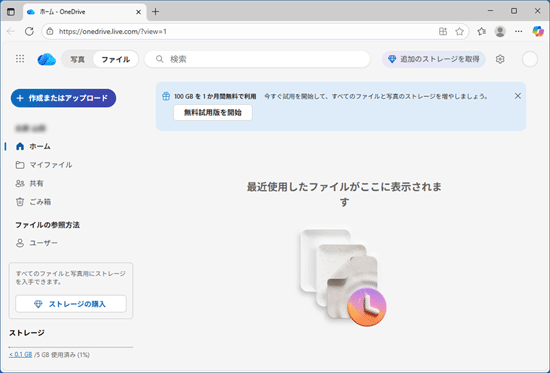Open the account profile circle

tap(530, 59)
